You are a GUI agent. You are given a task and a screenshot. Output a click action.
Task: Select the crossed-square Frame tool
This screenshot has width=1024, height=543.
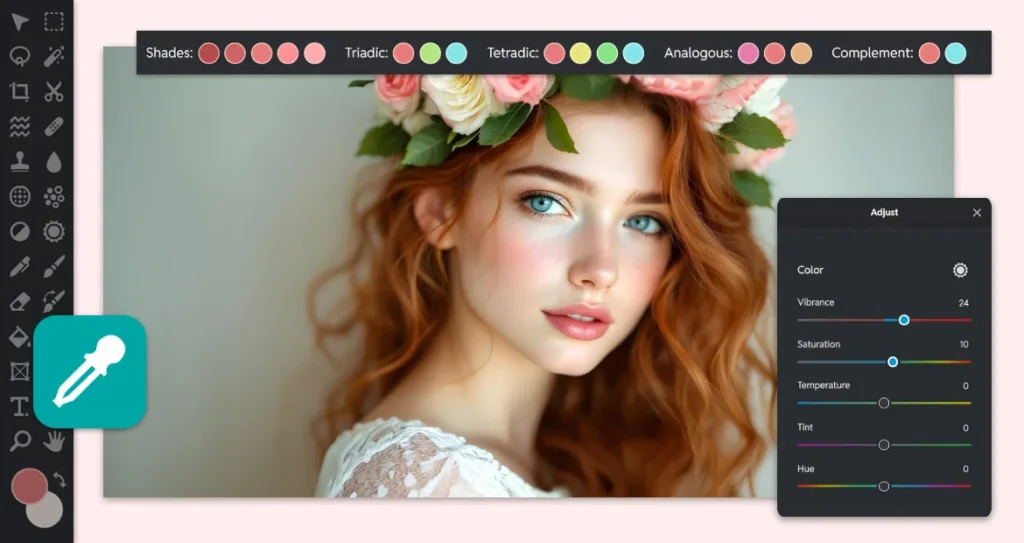[20, 372]
